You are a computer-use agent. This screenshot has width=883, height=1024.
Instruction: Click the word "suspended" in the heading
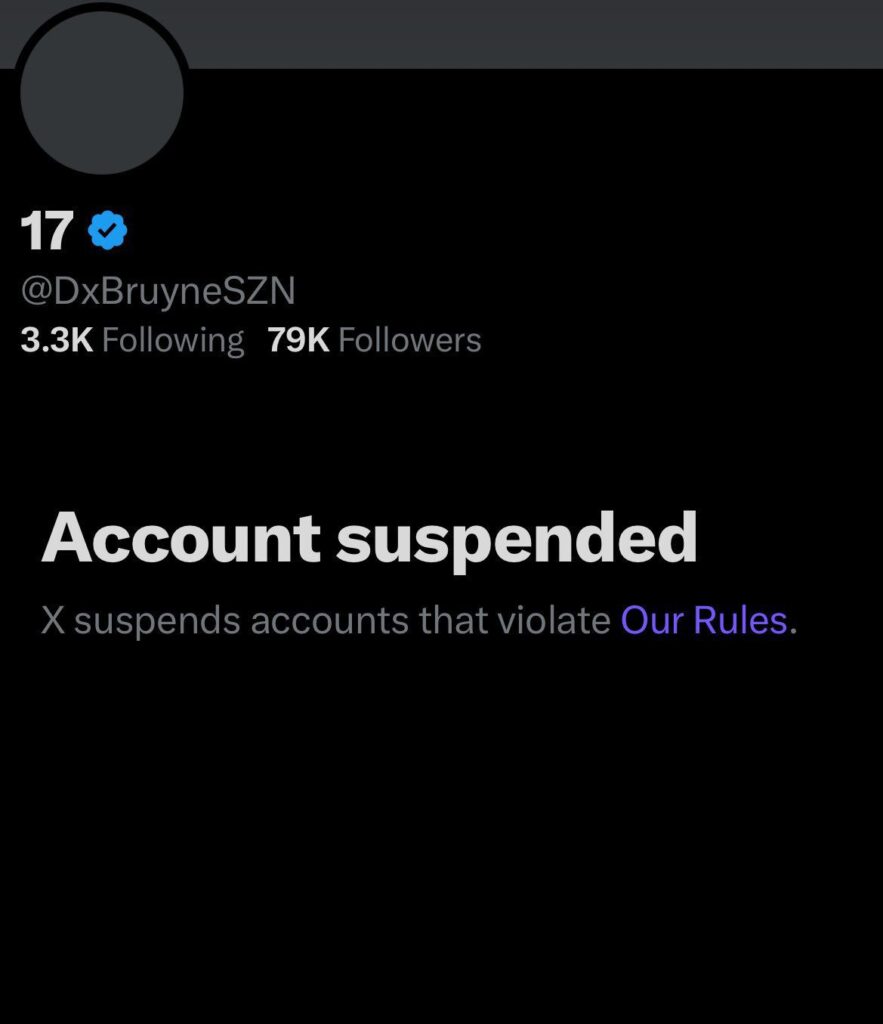[516, 537]
